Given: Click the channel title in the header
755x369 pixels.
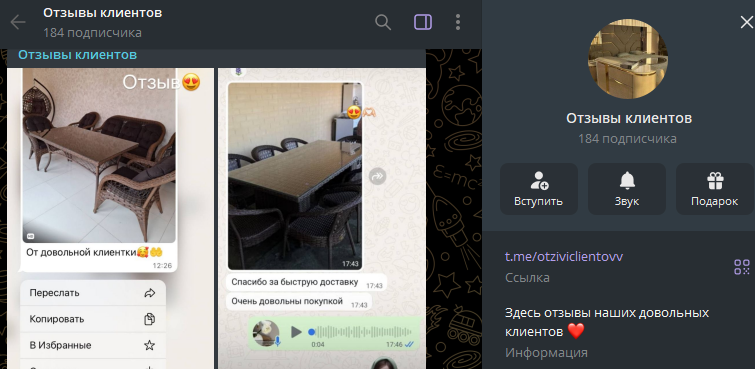Looking at the screenshot, I should (103, 13).
